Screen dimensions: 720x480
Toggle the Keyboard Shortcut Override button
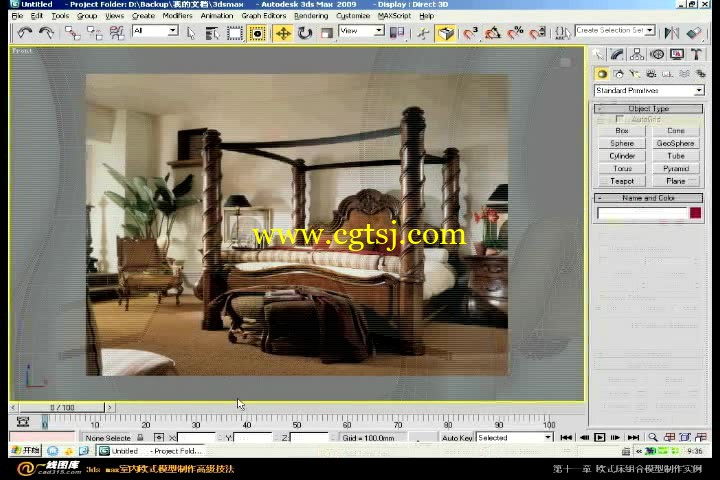[x=446, y=33]
